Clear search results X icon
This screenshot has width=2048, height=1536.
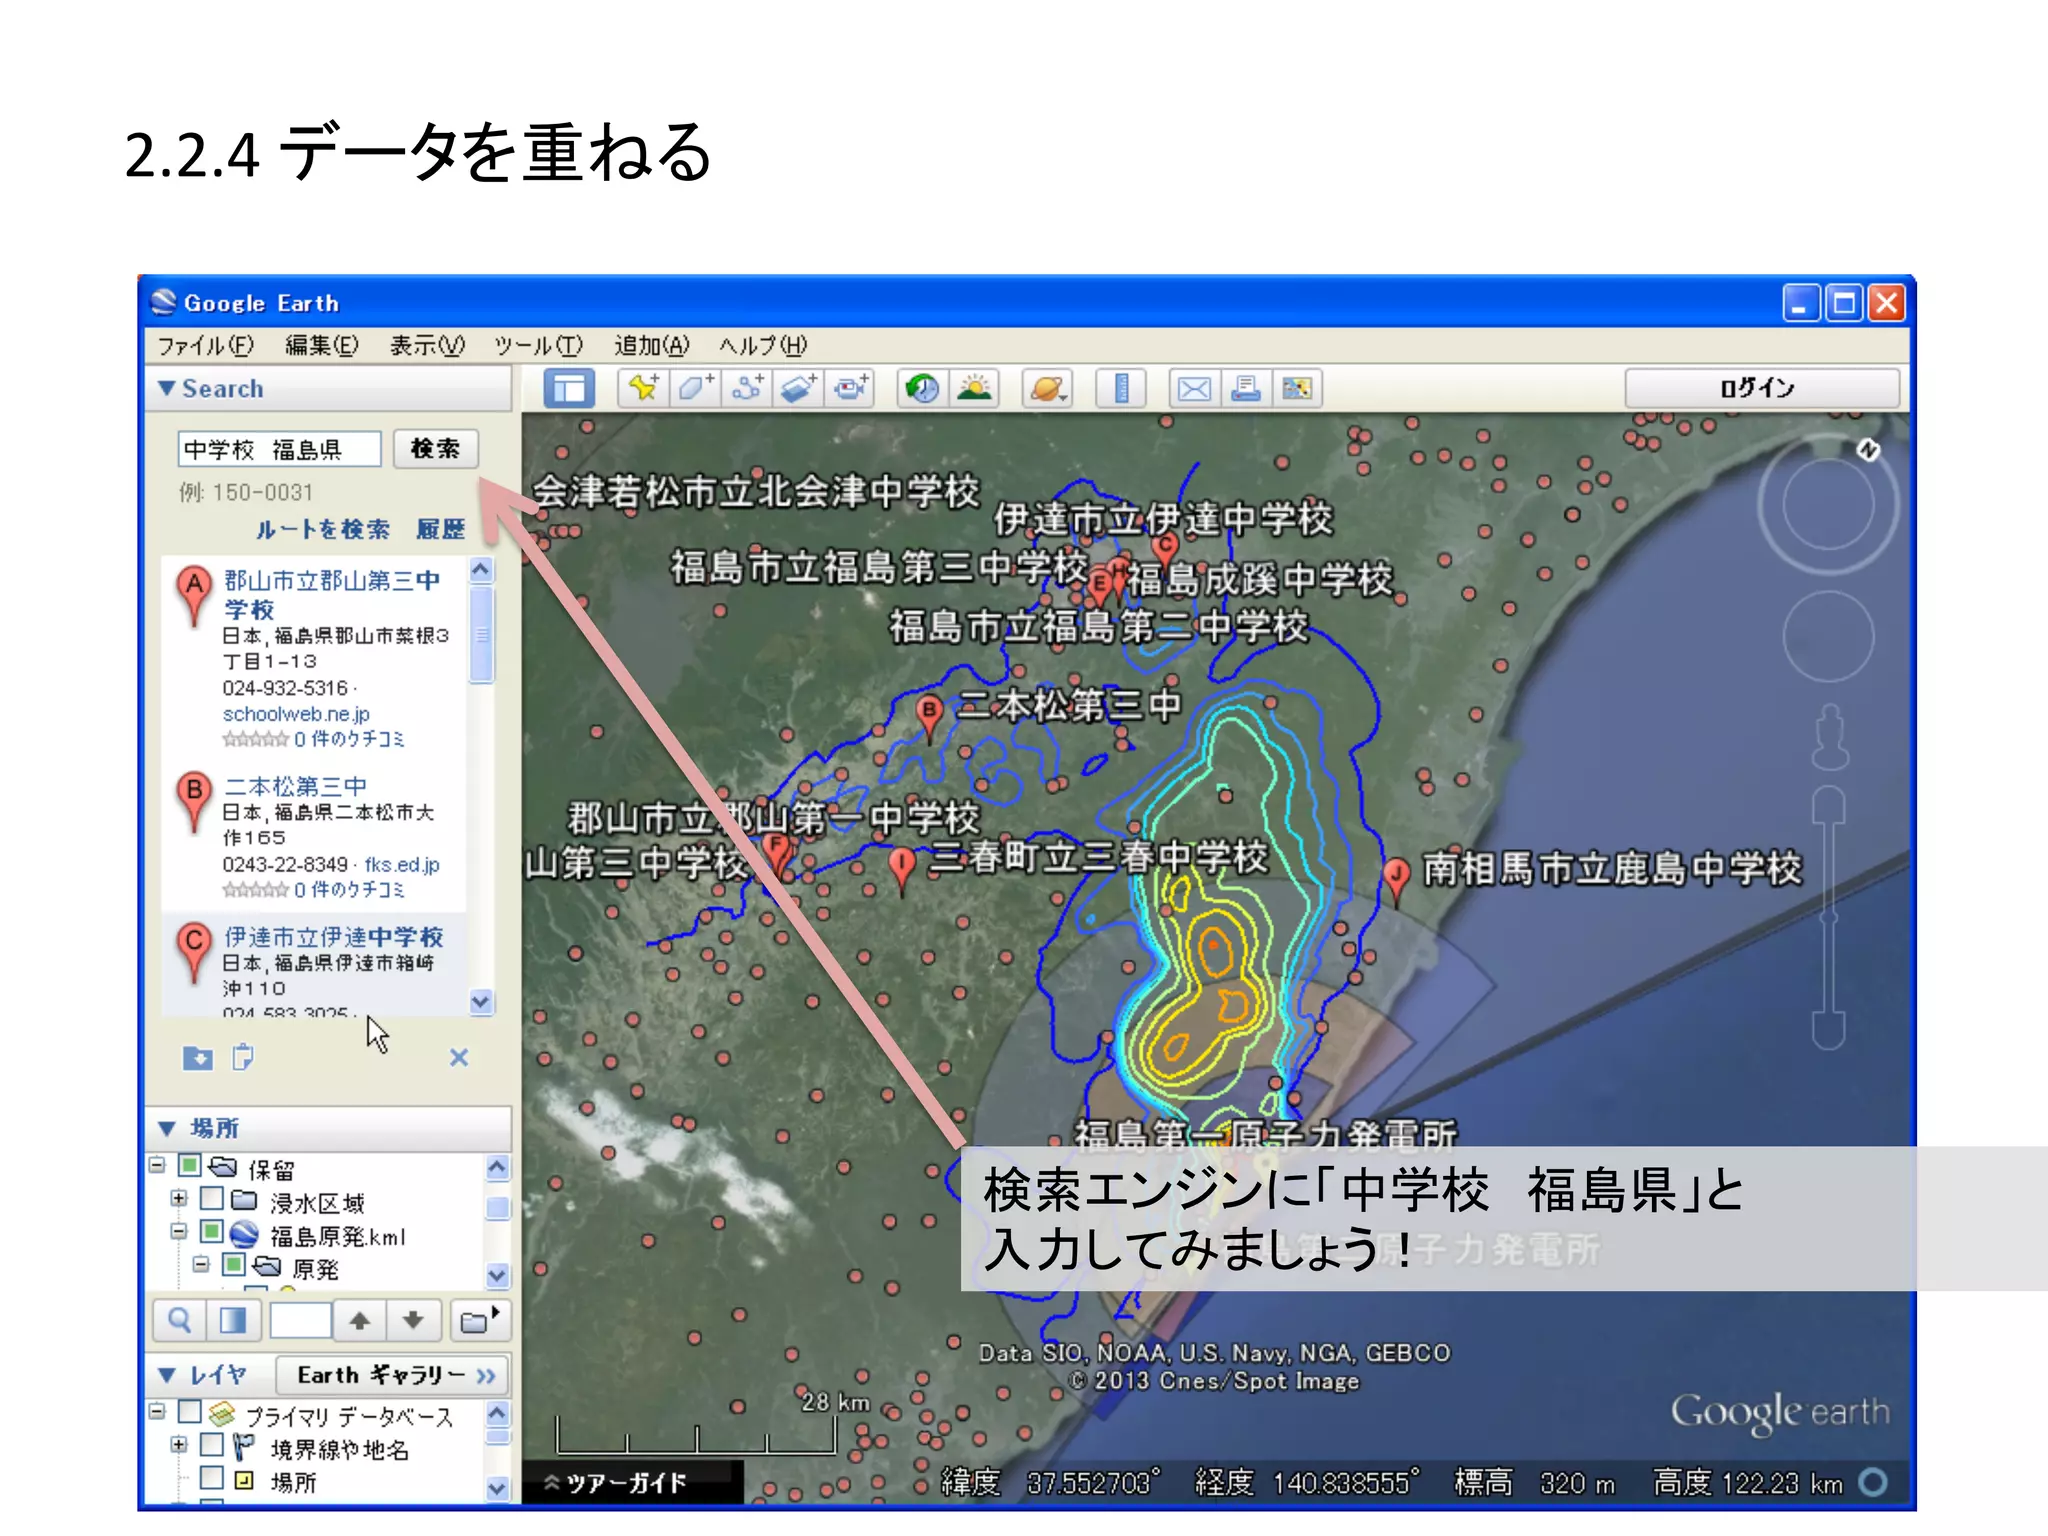(459, 1057)
